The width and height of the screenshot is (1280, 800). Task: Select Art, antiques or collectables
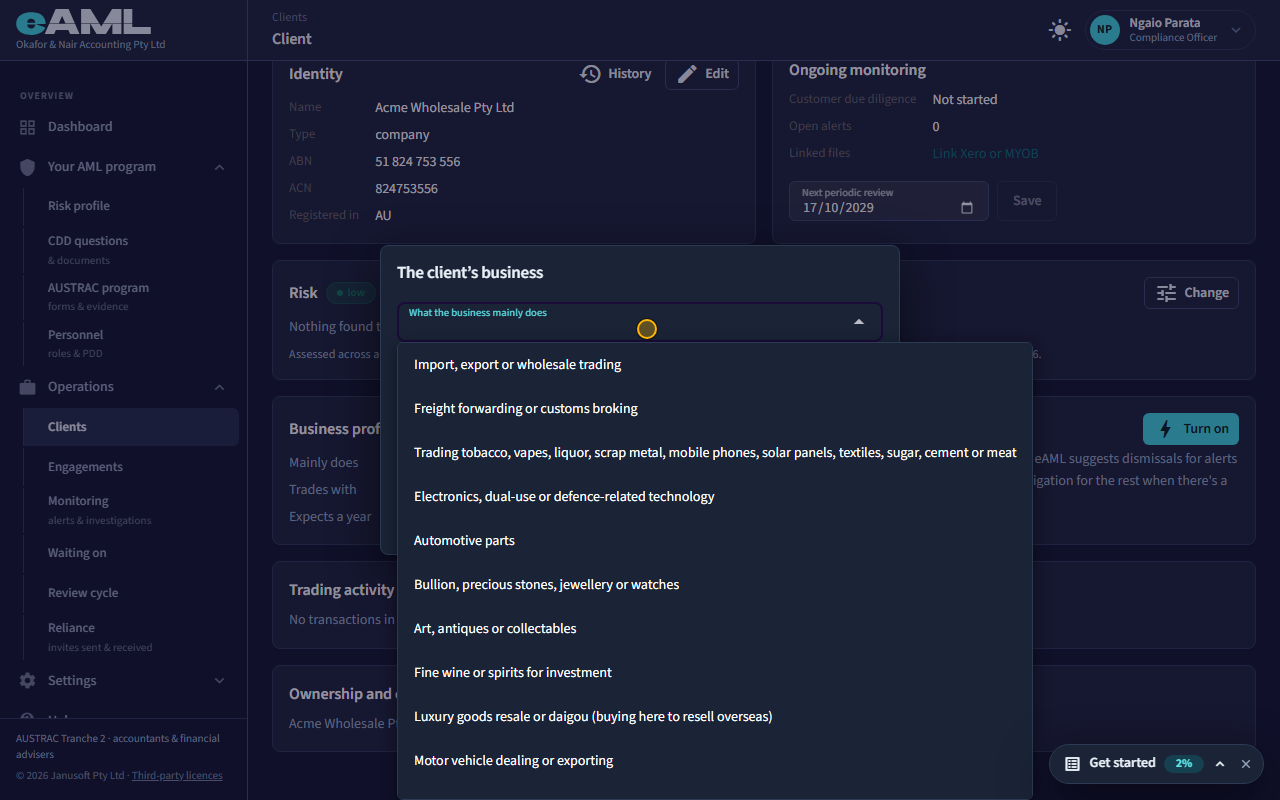(x=715, y=629)
